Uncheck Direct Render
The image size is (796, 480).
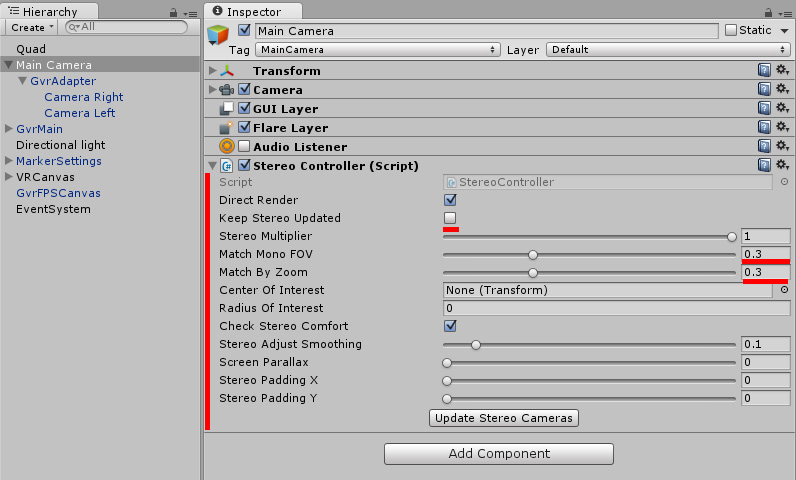(x=450, y=199)
